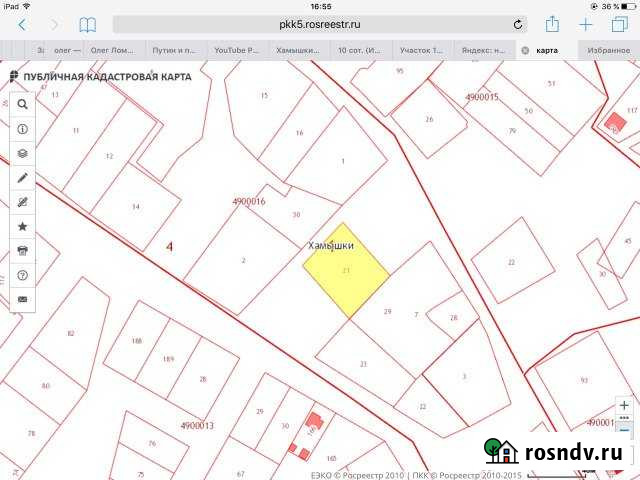Open Safari bookmarks book icon

tap(88, 24)
